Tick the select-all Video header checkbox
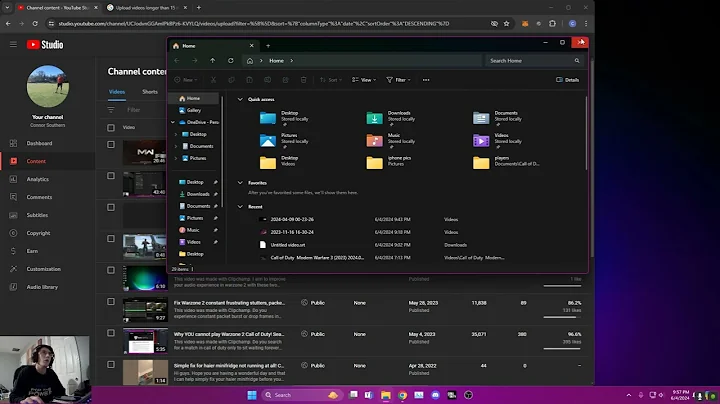720x404 pixels. [x=111, y=128]
